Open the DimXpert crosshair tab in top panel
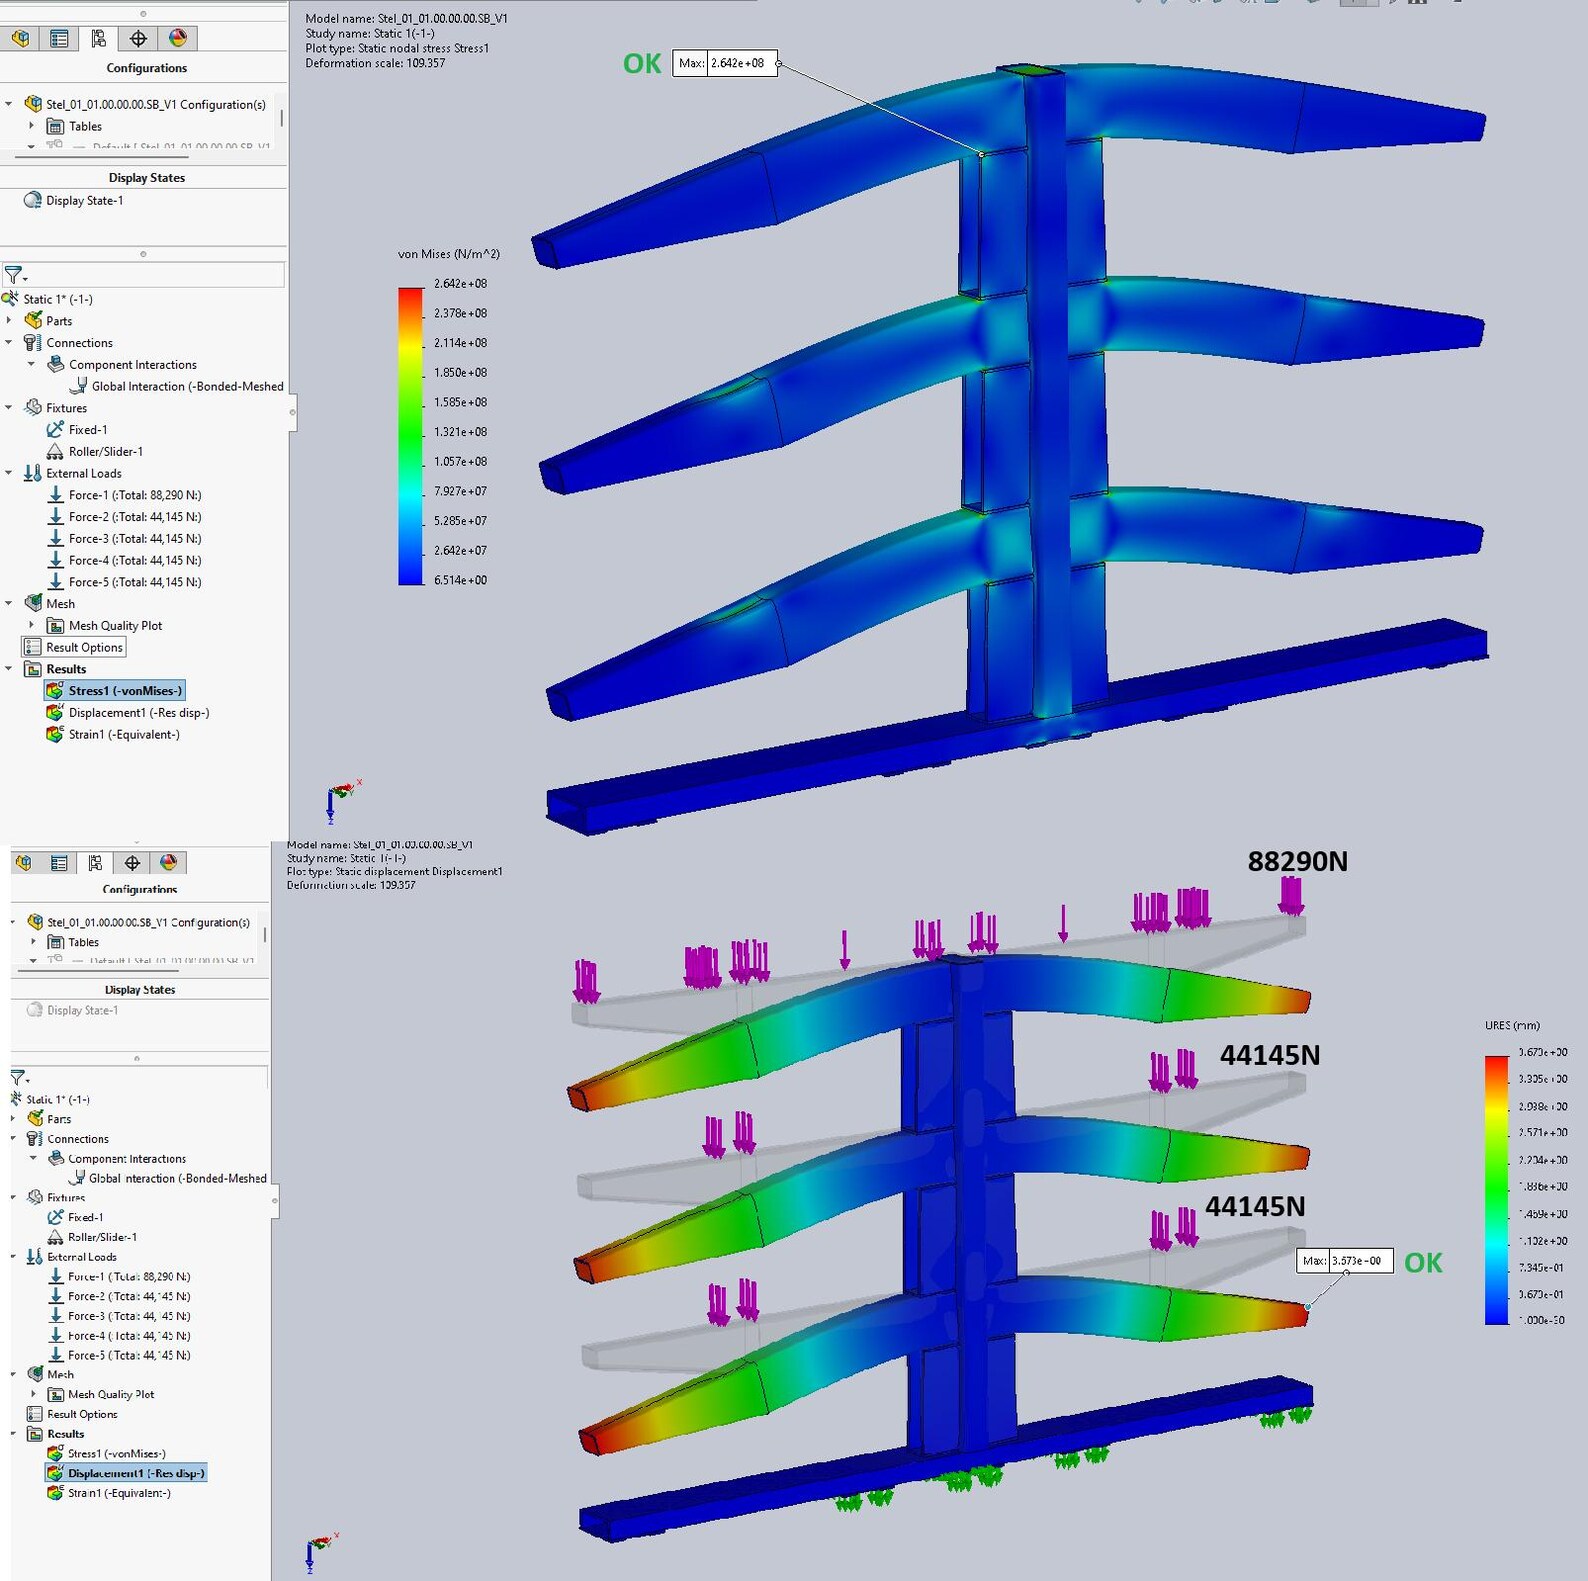This screenshot has width=1588, height=1581. pos(138,38)
